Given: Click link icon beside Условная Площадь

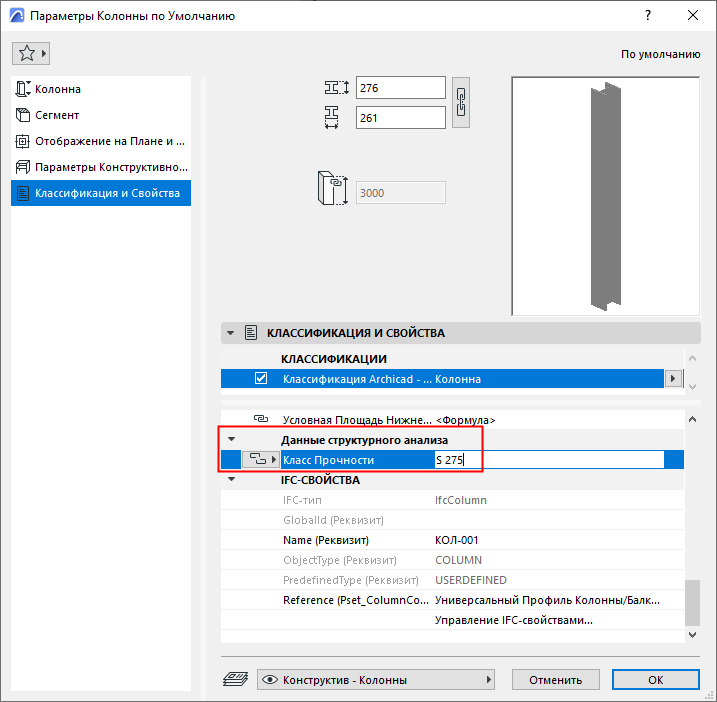Looking at the screenshot, I should tap(261, 419).
